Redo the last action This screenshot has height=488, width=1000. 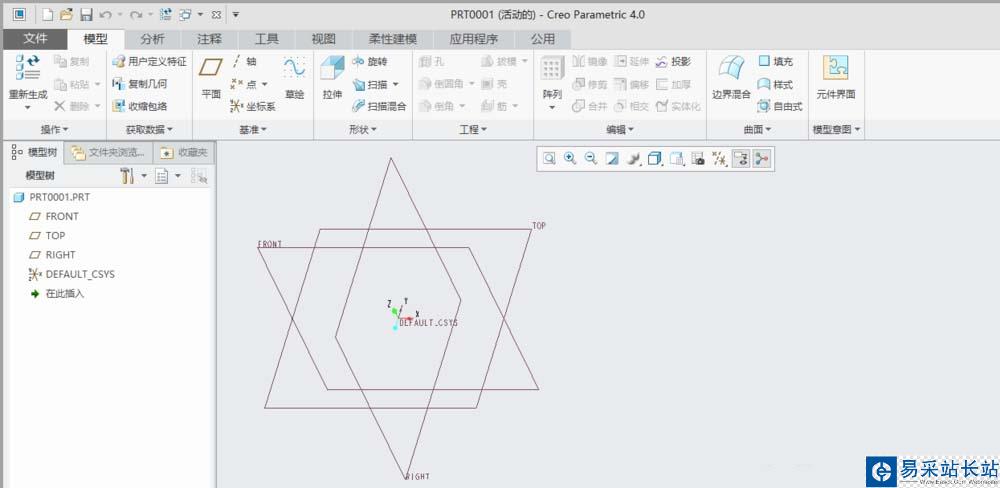tap(135, 14)
